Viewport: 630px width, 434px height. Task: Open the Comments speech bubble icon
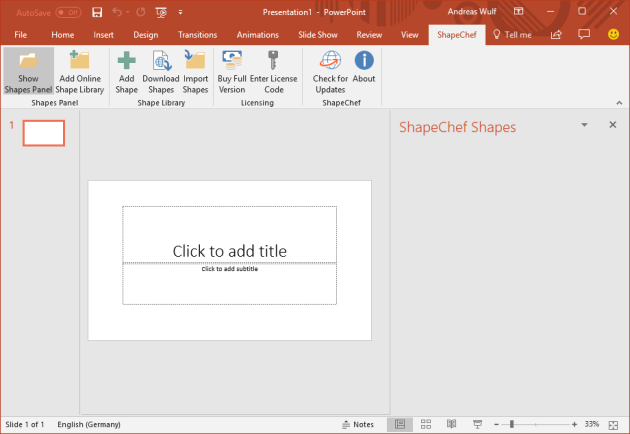click(584, 34)
